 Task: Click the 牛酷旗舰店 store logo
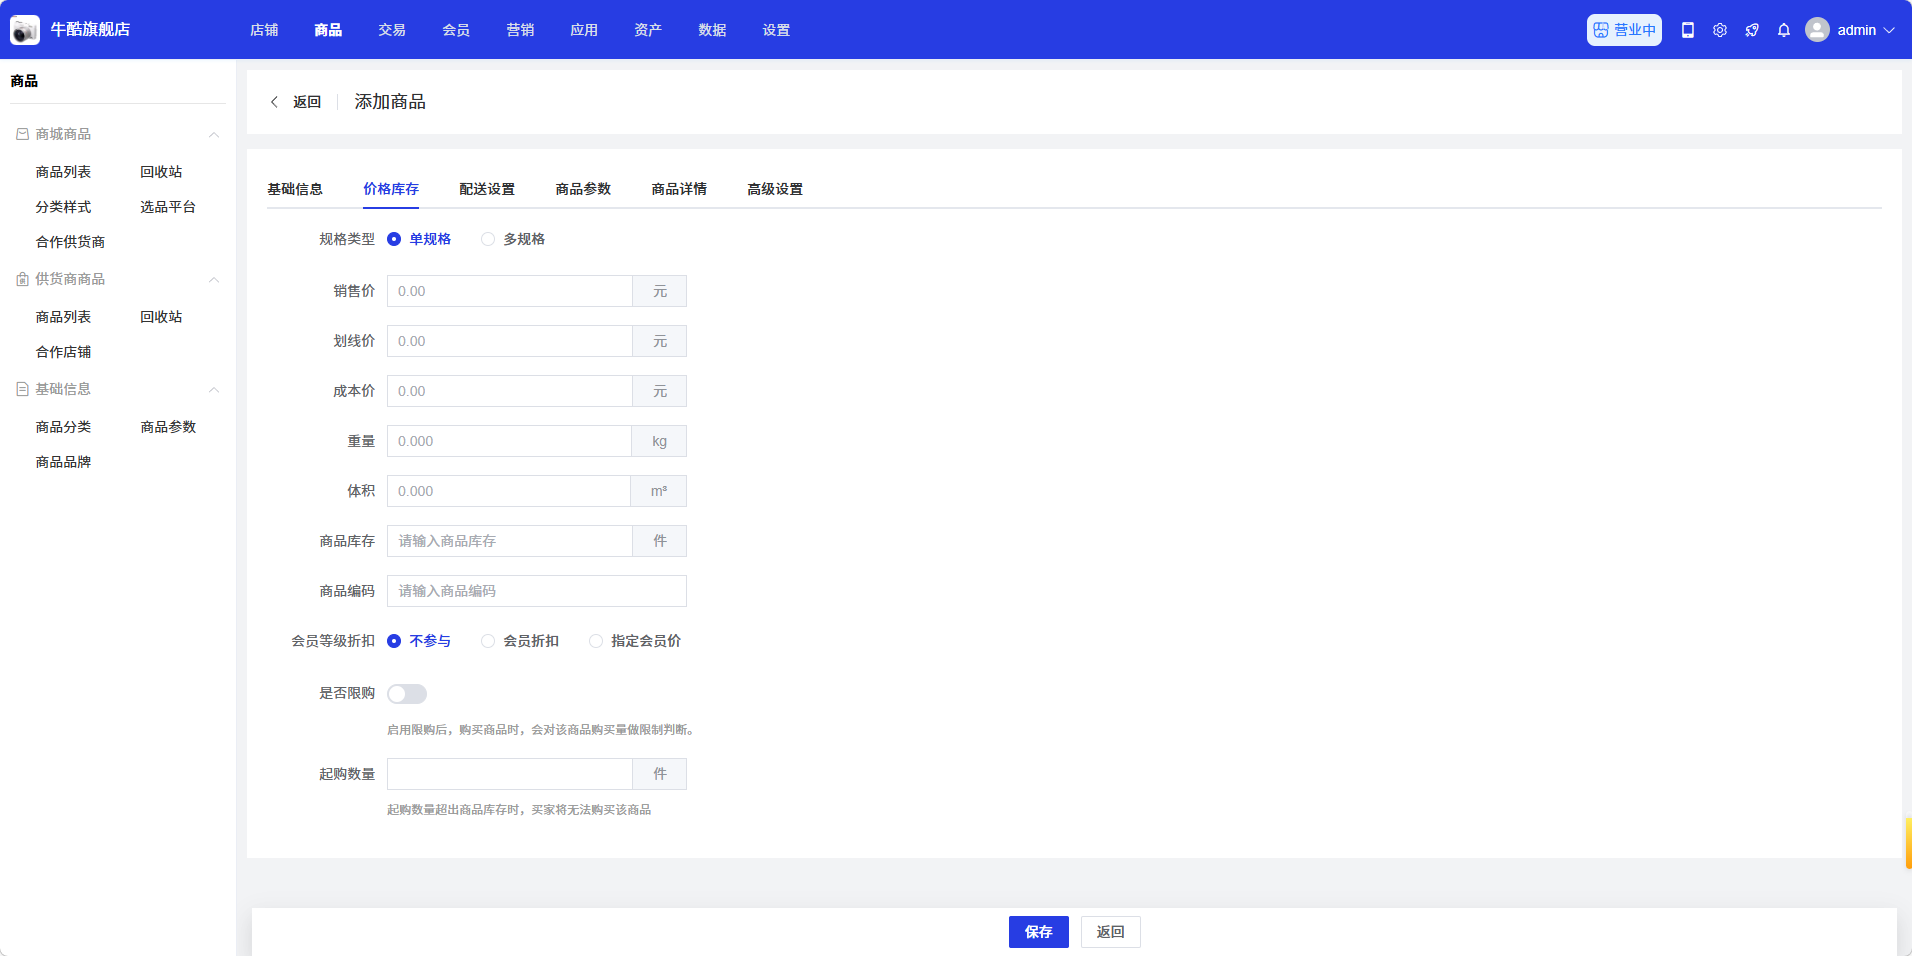tap(25, 30)
